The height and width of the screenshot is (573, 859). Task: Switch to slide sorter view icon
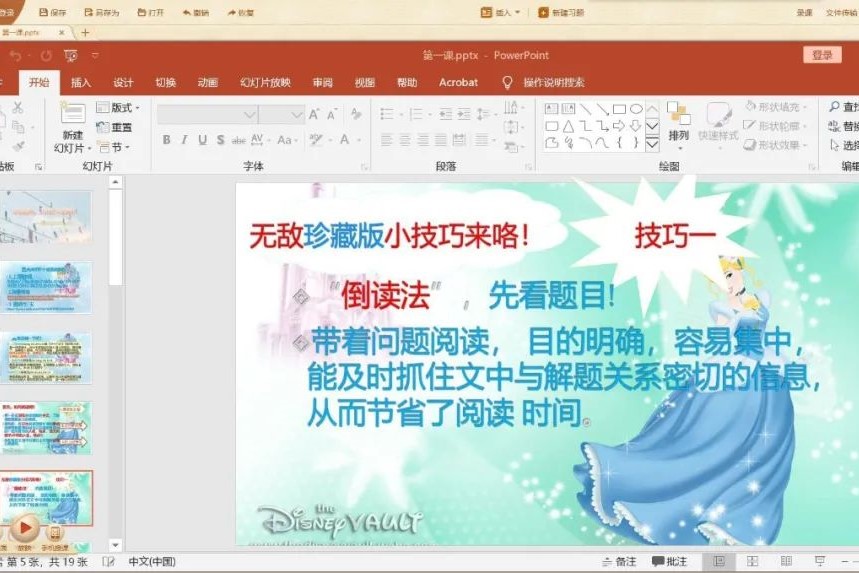click(x=753, y=561)
